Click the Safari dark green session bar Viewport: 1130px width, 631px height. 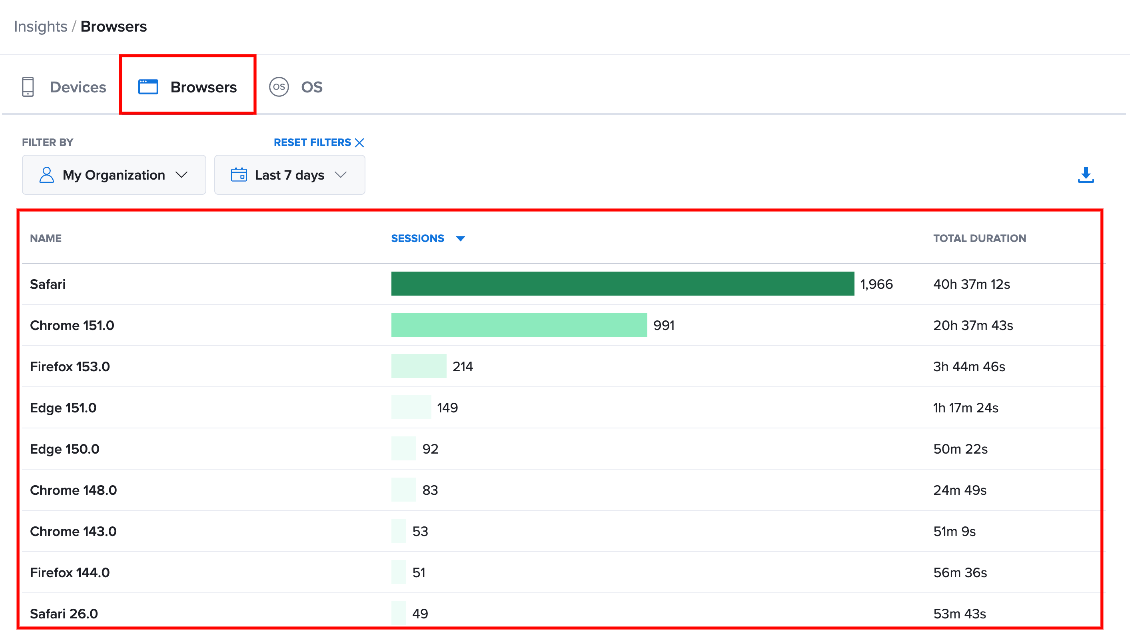click(623, 284)
